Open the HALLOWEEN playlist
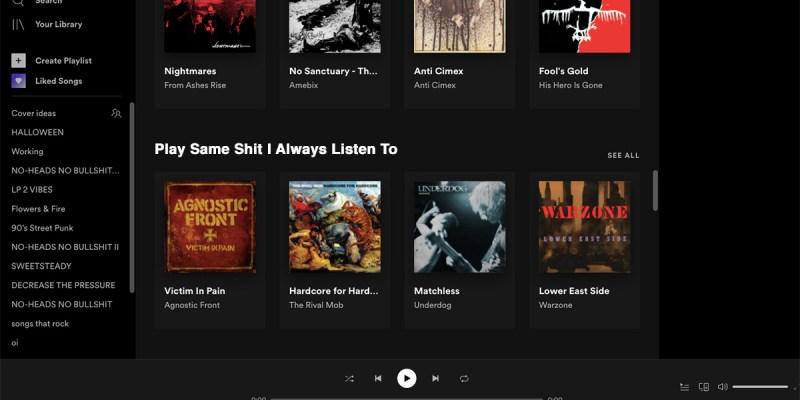800x400 pixels. 38,132
